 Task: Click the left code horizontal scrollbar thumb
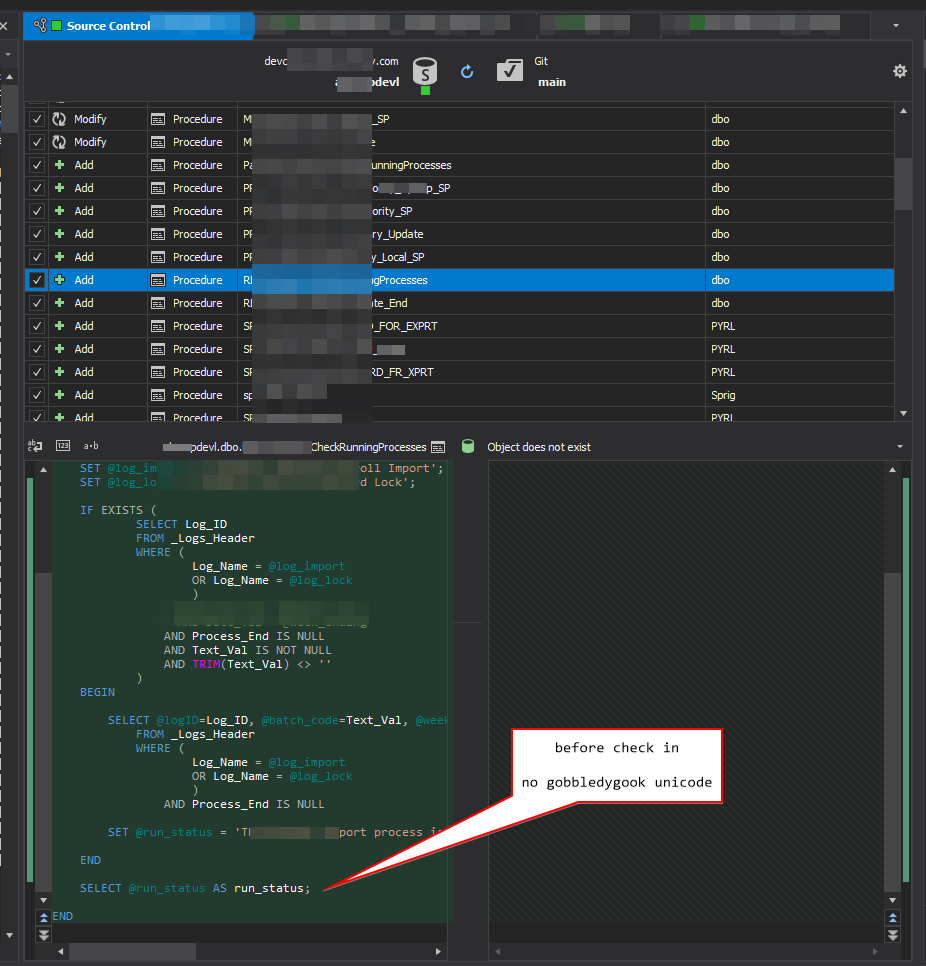click(132, 951)
